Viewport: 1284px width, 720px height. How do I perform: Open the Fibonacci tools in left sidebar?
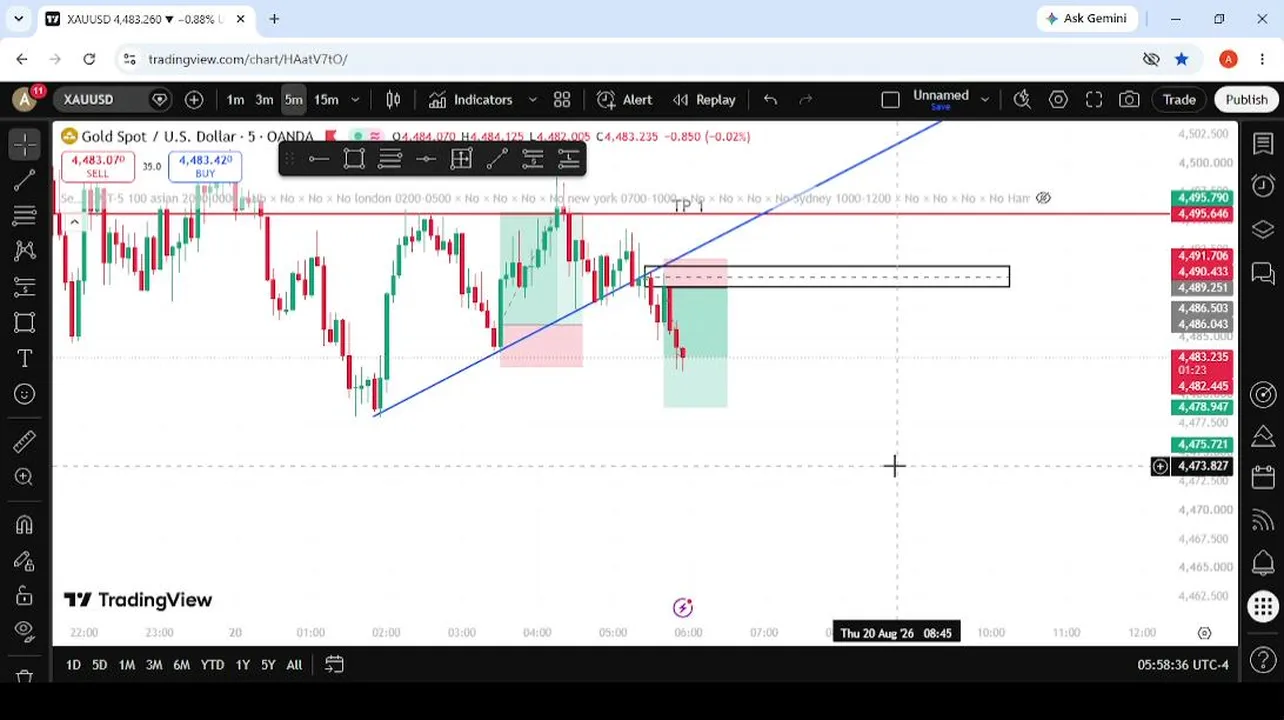24,215
